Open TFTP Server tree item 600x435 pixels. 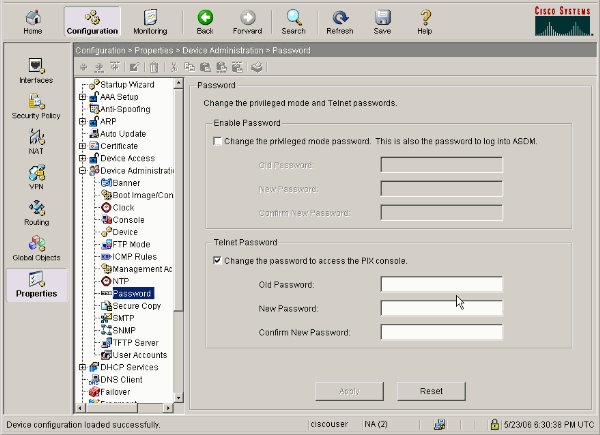click(x=135, y=343)
